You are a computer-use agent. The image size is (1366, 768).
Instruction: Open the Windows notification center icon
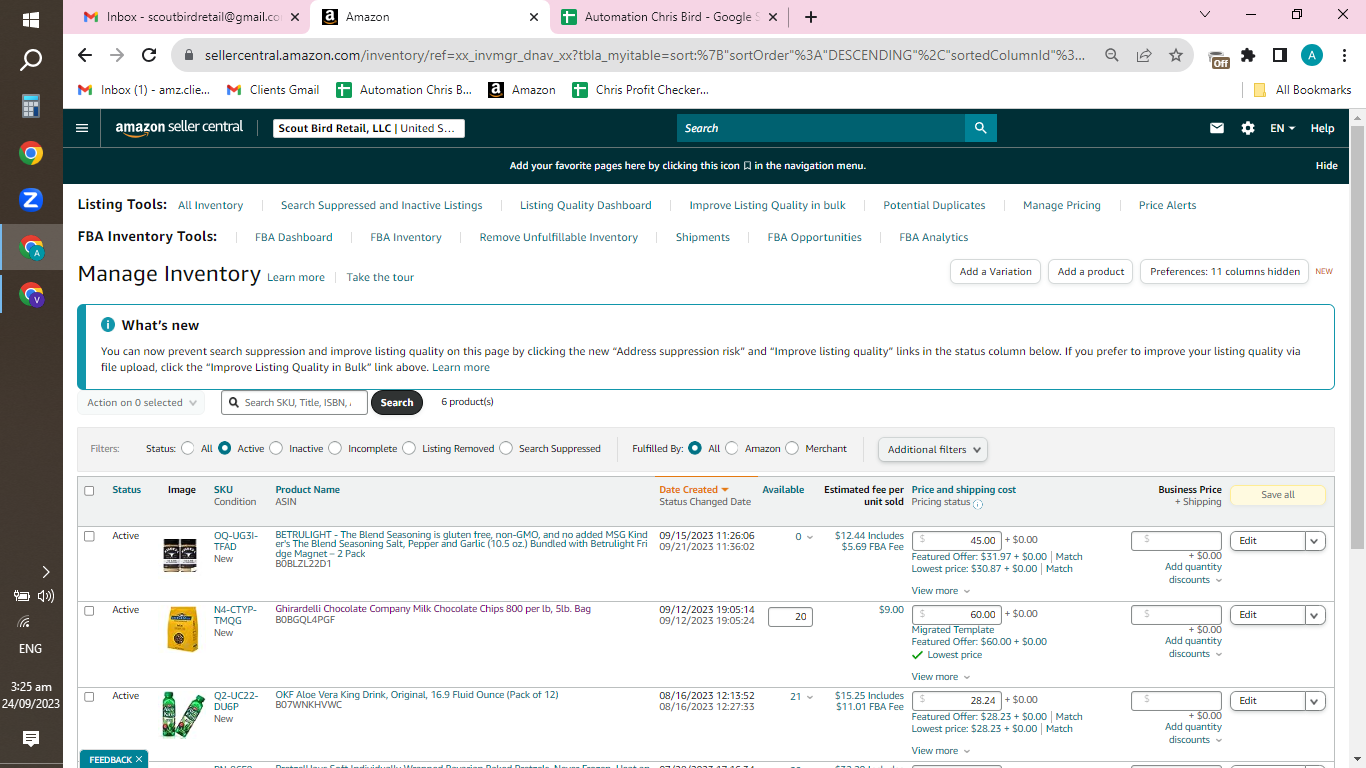31,739
